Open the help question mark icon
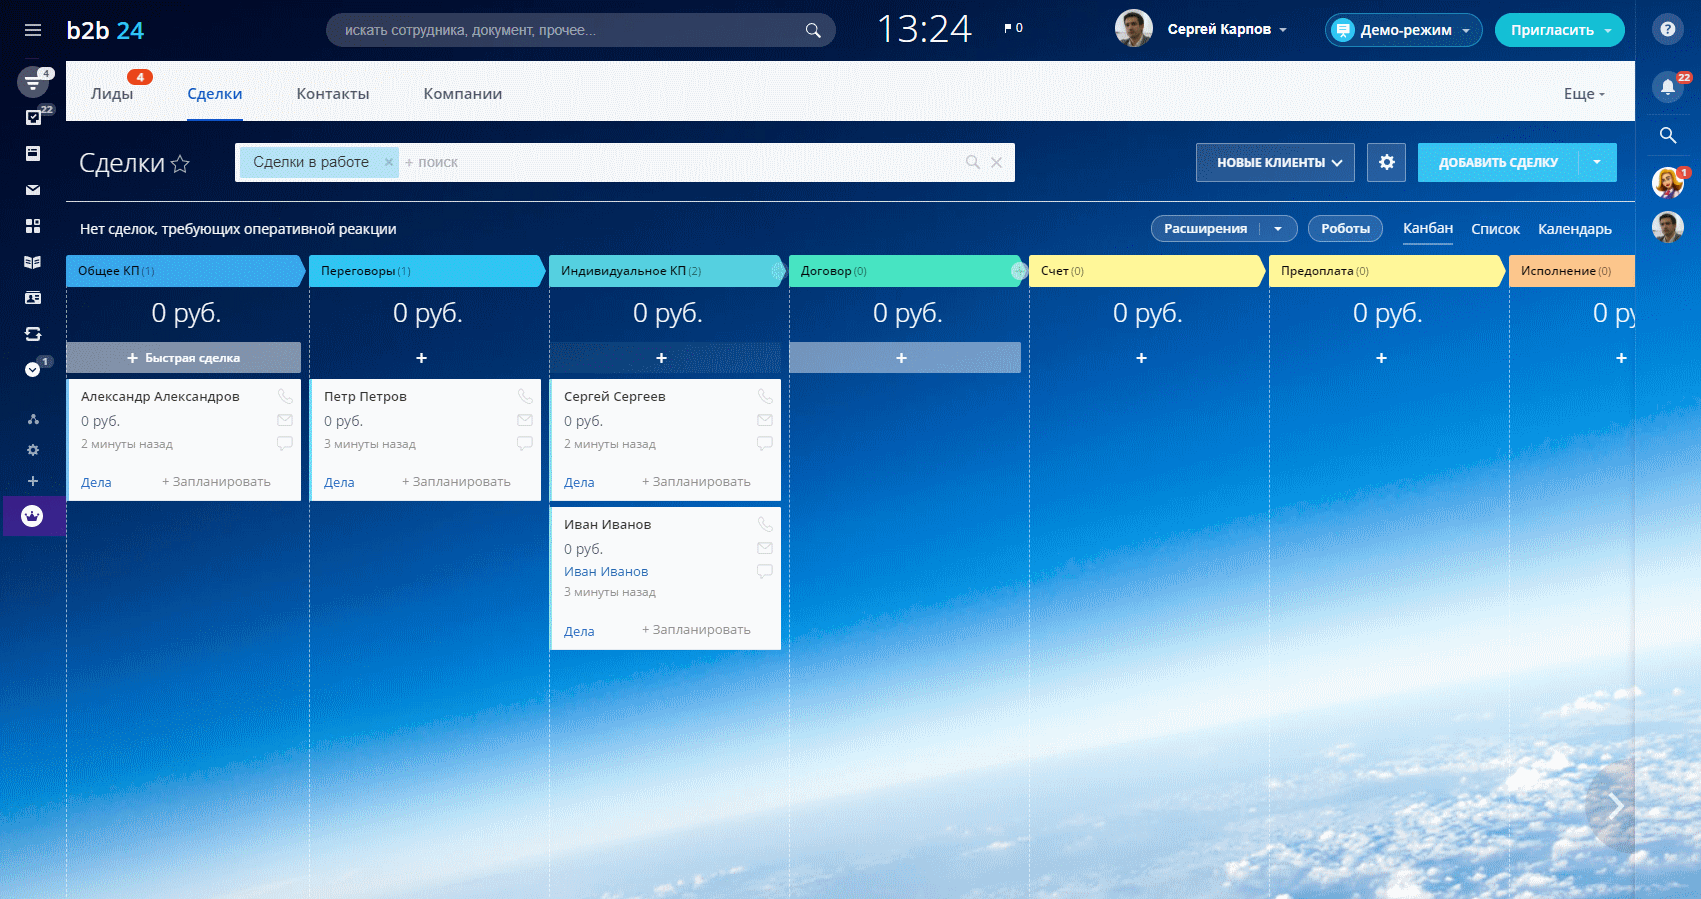 point(1667,29)
